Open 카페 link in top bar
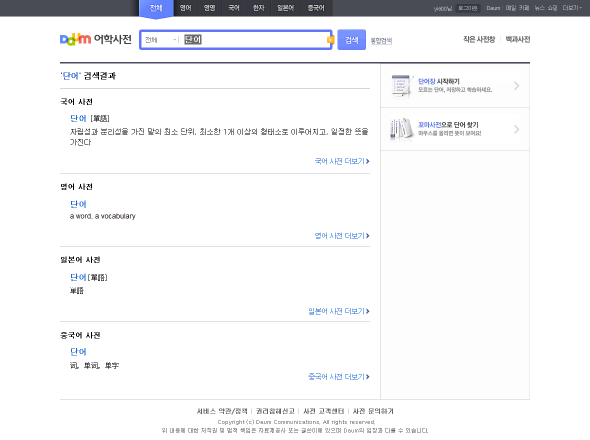 click(x=524, y=8)
